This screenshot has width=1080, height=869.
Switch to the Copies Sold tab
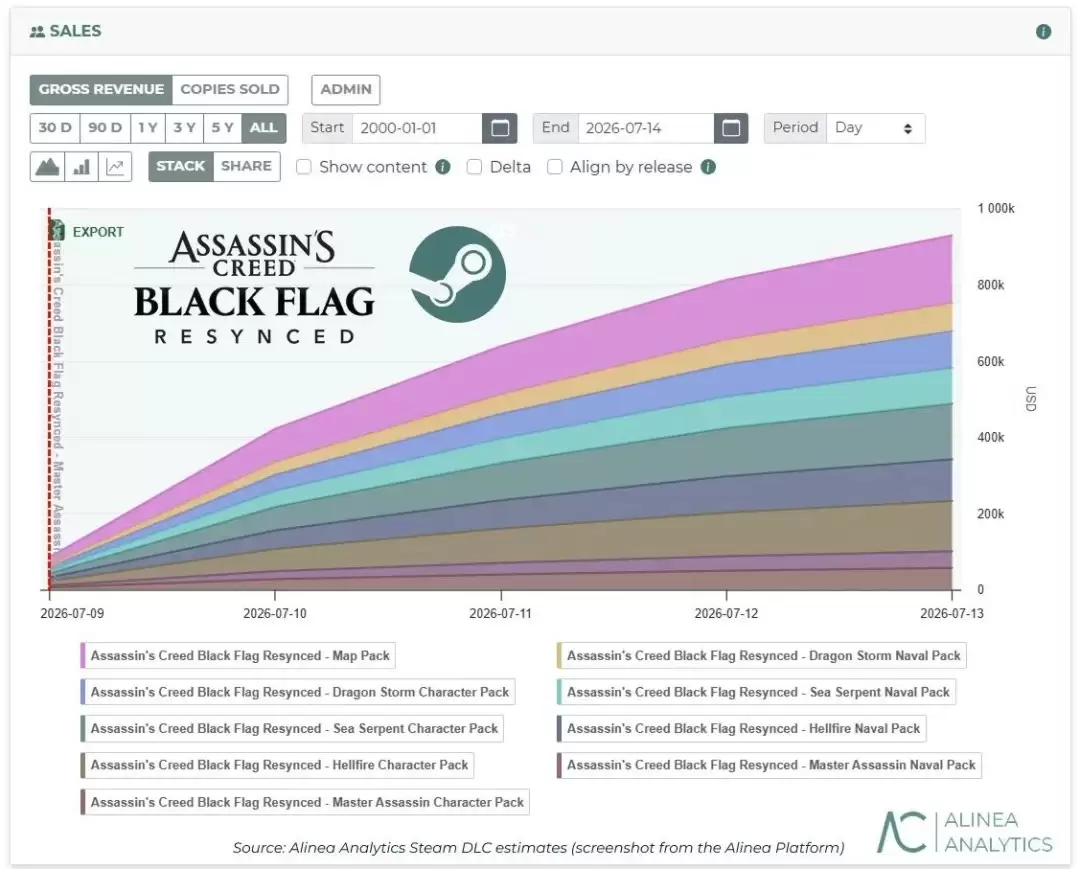[x=230, y=90]
